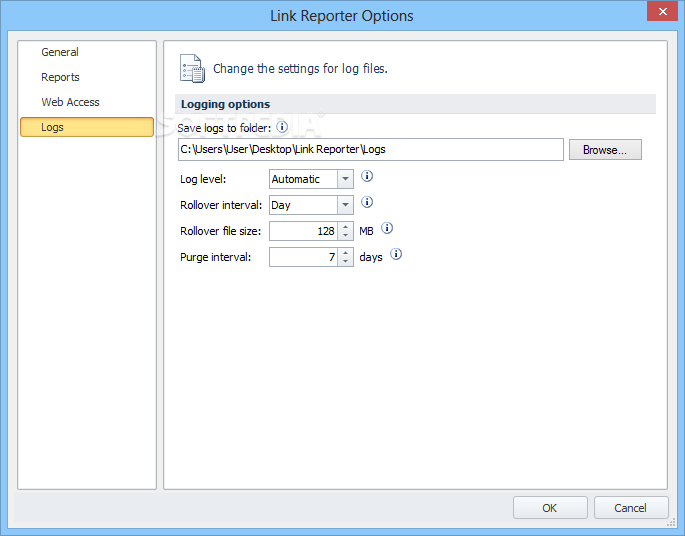Viewport: 685px width, 536px height.
Task: Open the Web Access options page
Action: pyautogui.click(x=87, y=102)
